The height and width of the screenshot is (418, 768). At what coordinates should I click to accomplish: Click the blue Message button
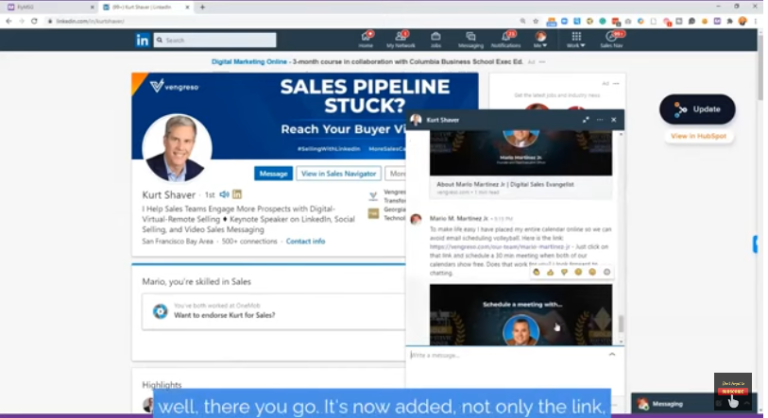[x=273, y=173]
